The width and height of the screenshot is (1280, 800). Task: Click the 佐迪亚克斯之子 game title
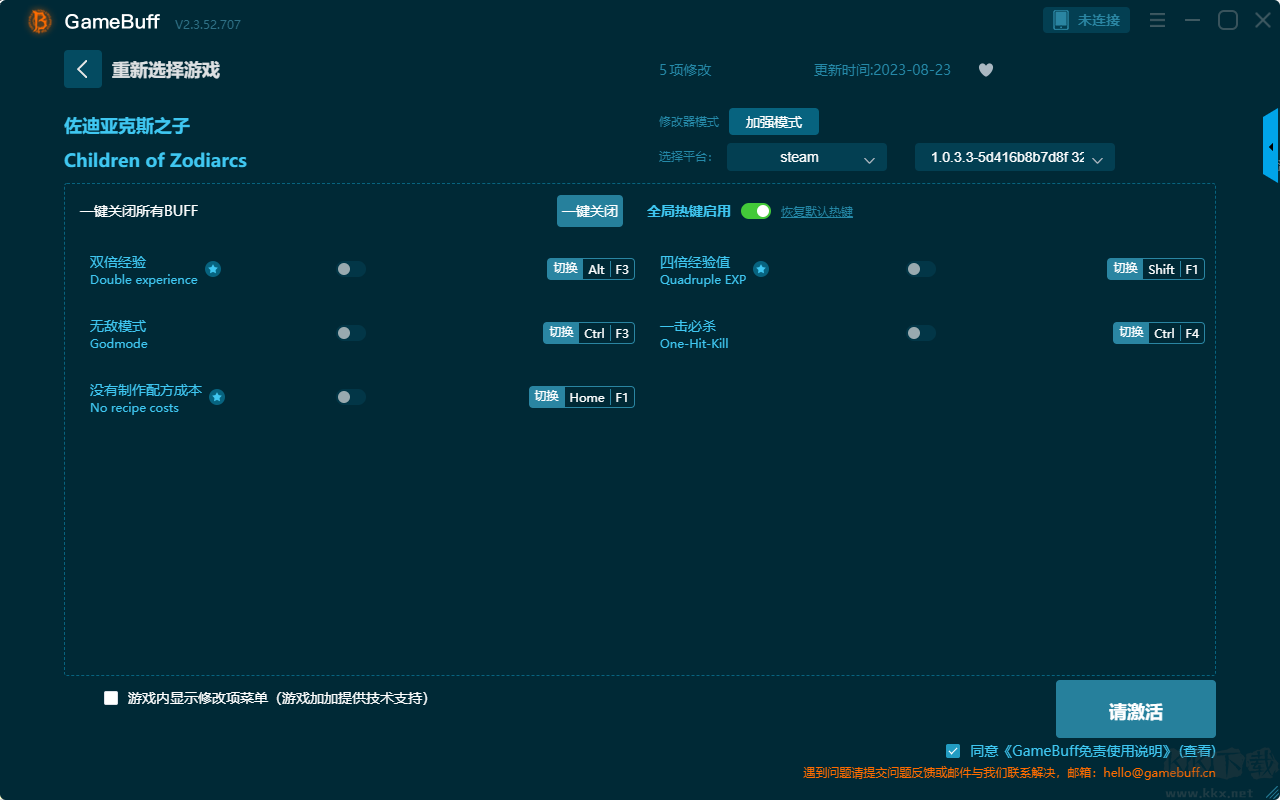[x=127, y=126]
